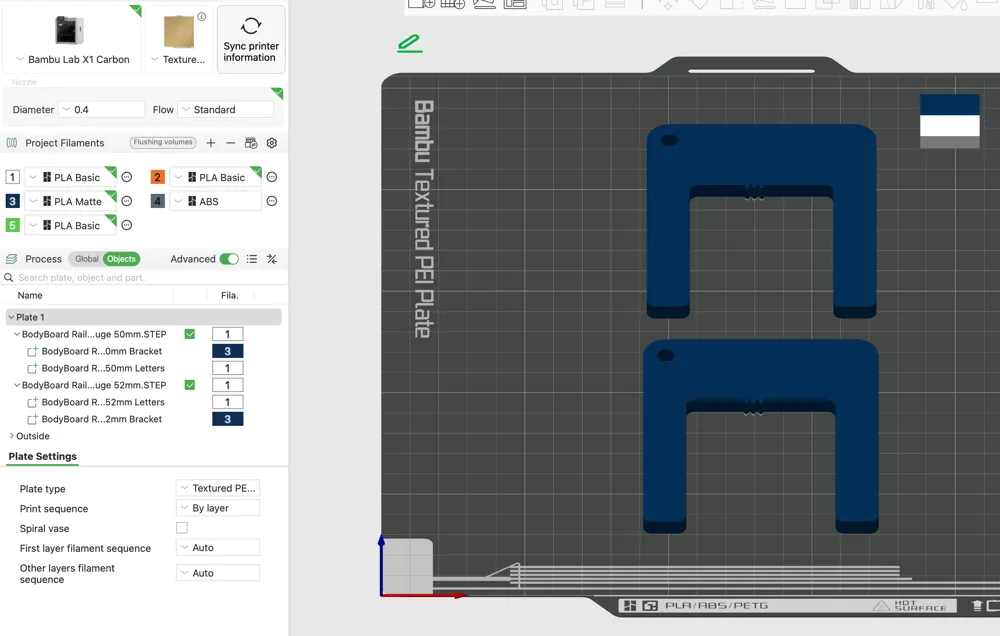This screenshot has width=1000, height=636.
Task: Click the Sync printer information button
Action: click(x=251, y=40)
